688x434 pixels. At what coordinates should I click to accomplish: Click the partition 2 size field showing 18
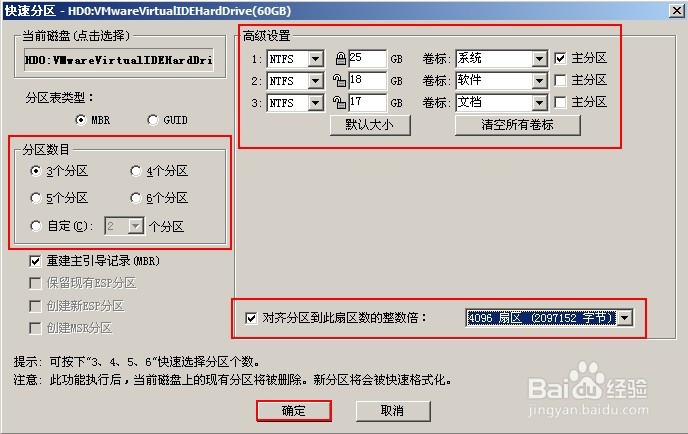click(368, 80)
